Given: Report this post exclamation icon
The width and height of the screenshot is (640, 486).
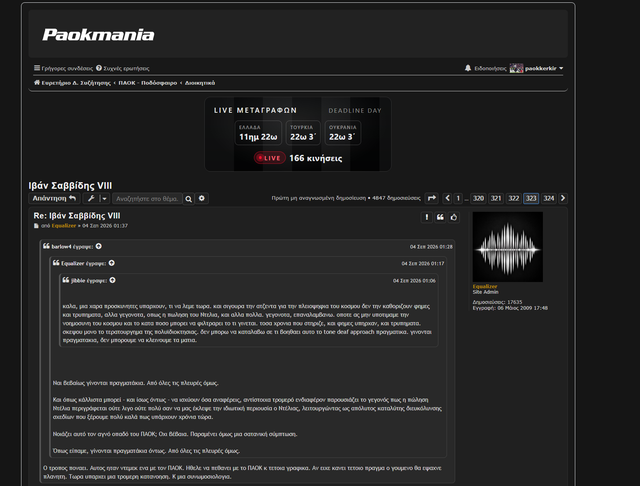Looking at the screenshot, I should (427, 217).
